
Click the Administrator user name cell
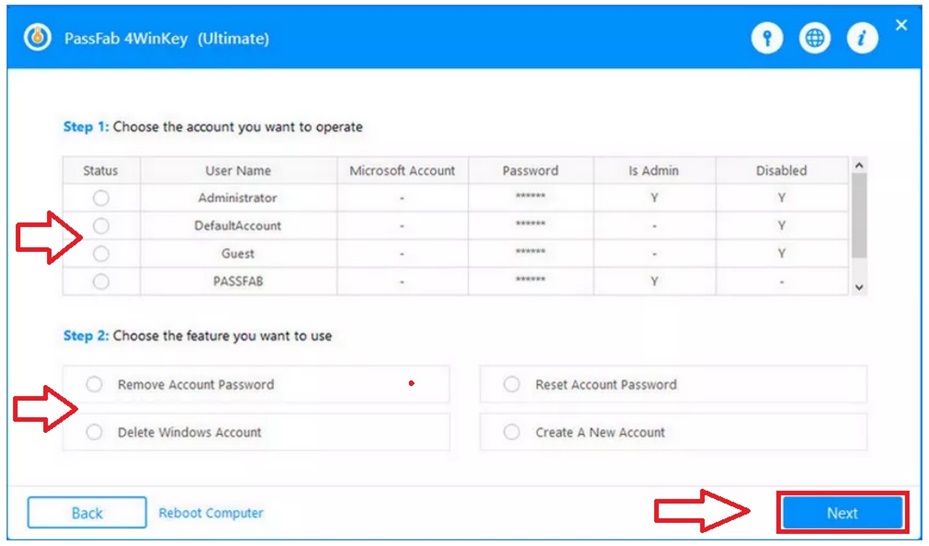238,198
